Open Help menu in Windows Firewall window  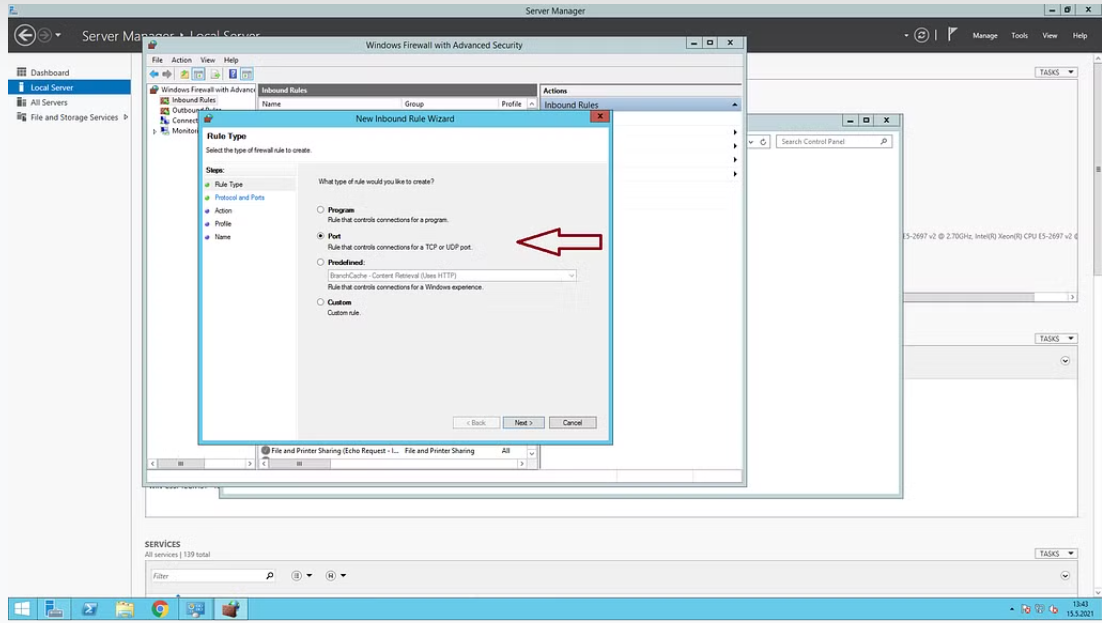click(231, 60)
